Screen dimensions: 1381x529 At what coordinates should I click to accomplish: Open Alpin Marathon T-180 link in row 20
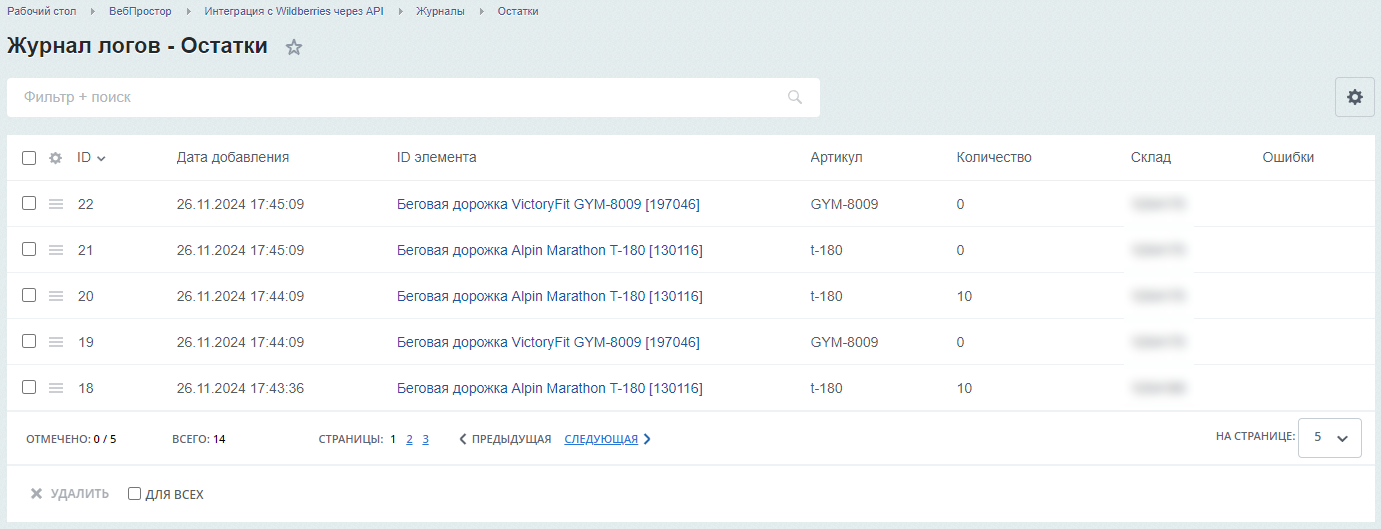click(x=550, y=296)
